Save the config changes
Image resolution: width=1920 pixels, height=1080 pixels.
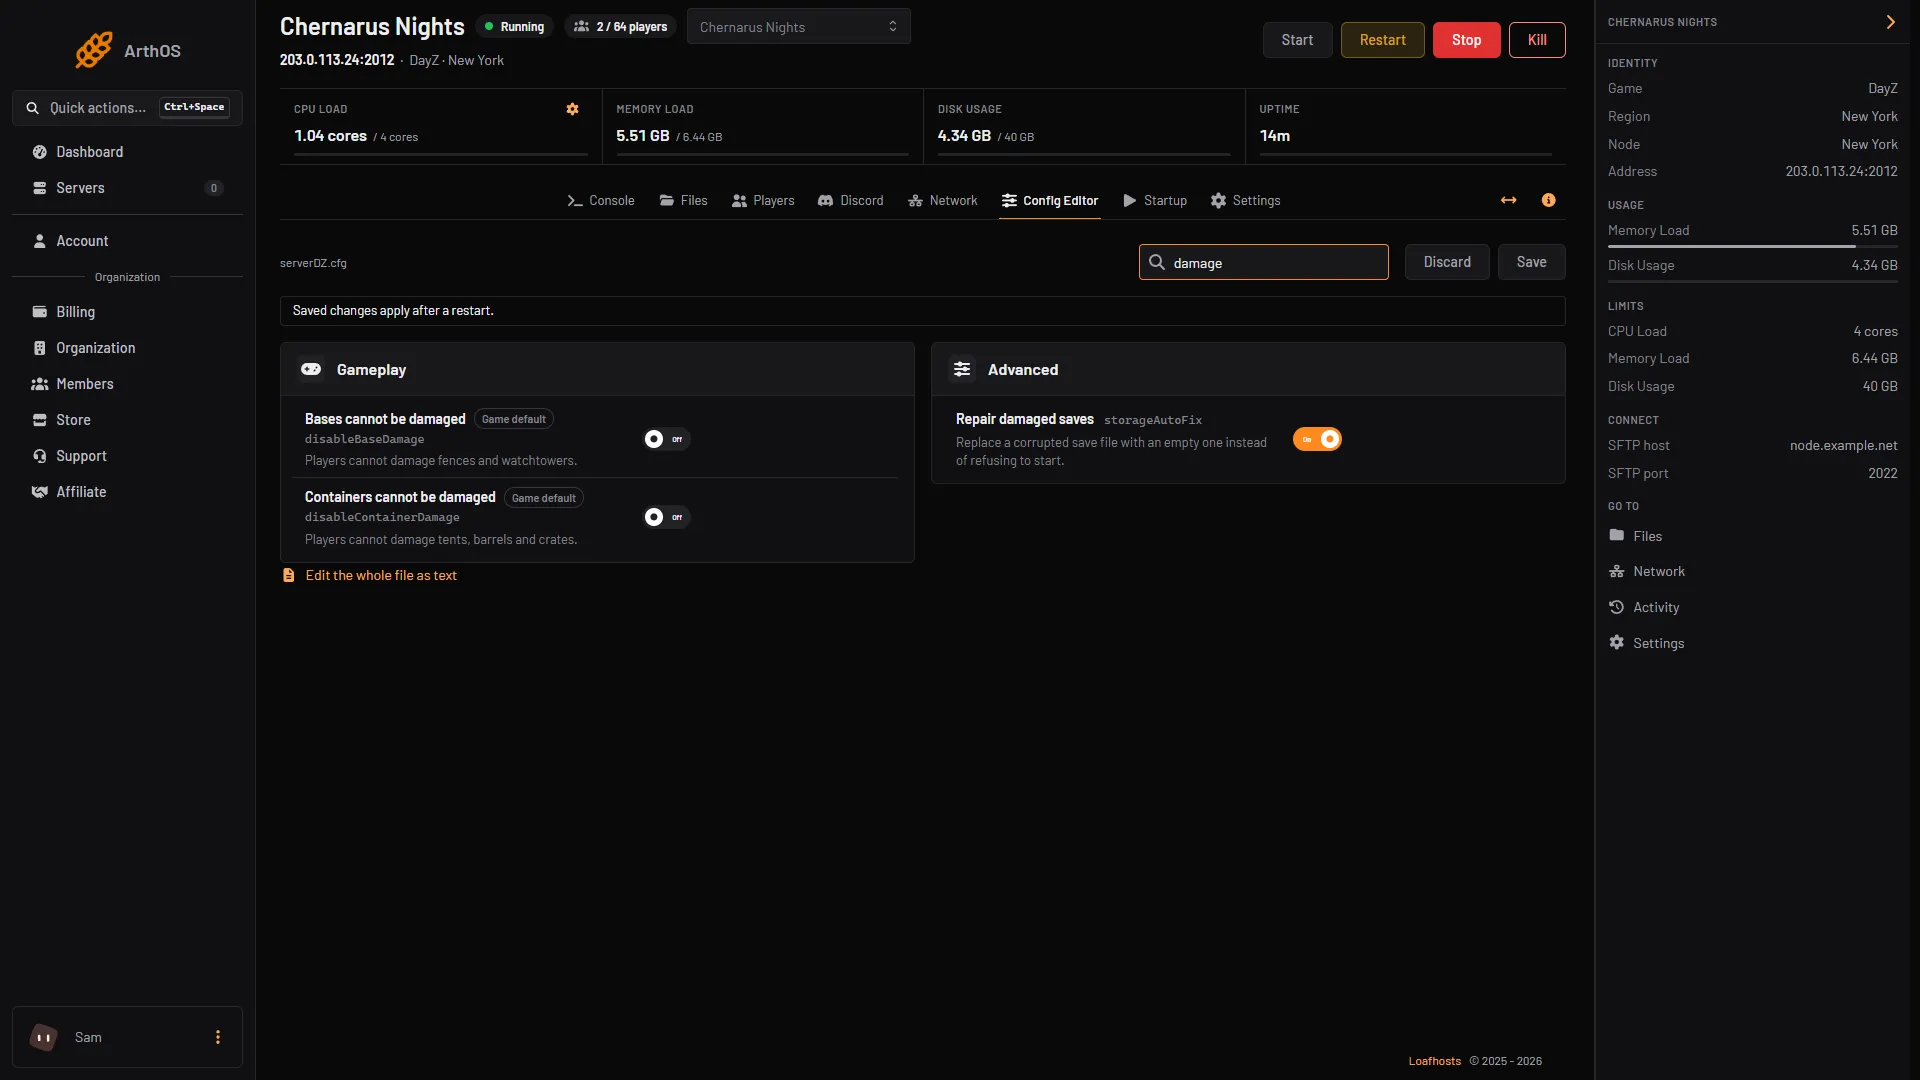click(1531, 262)
